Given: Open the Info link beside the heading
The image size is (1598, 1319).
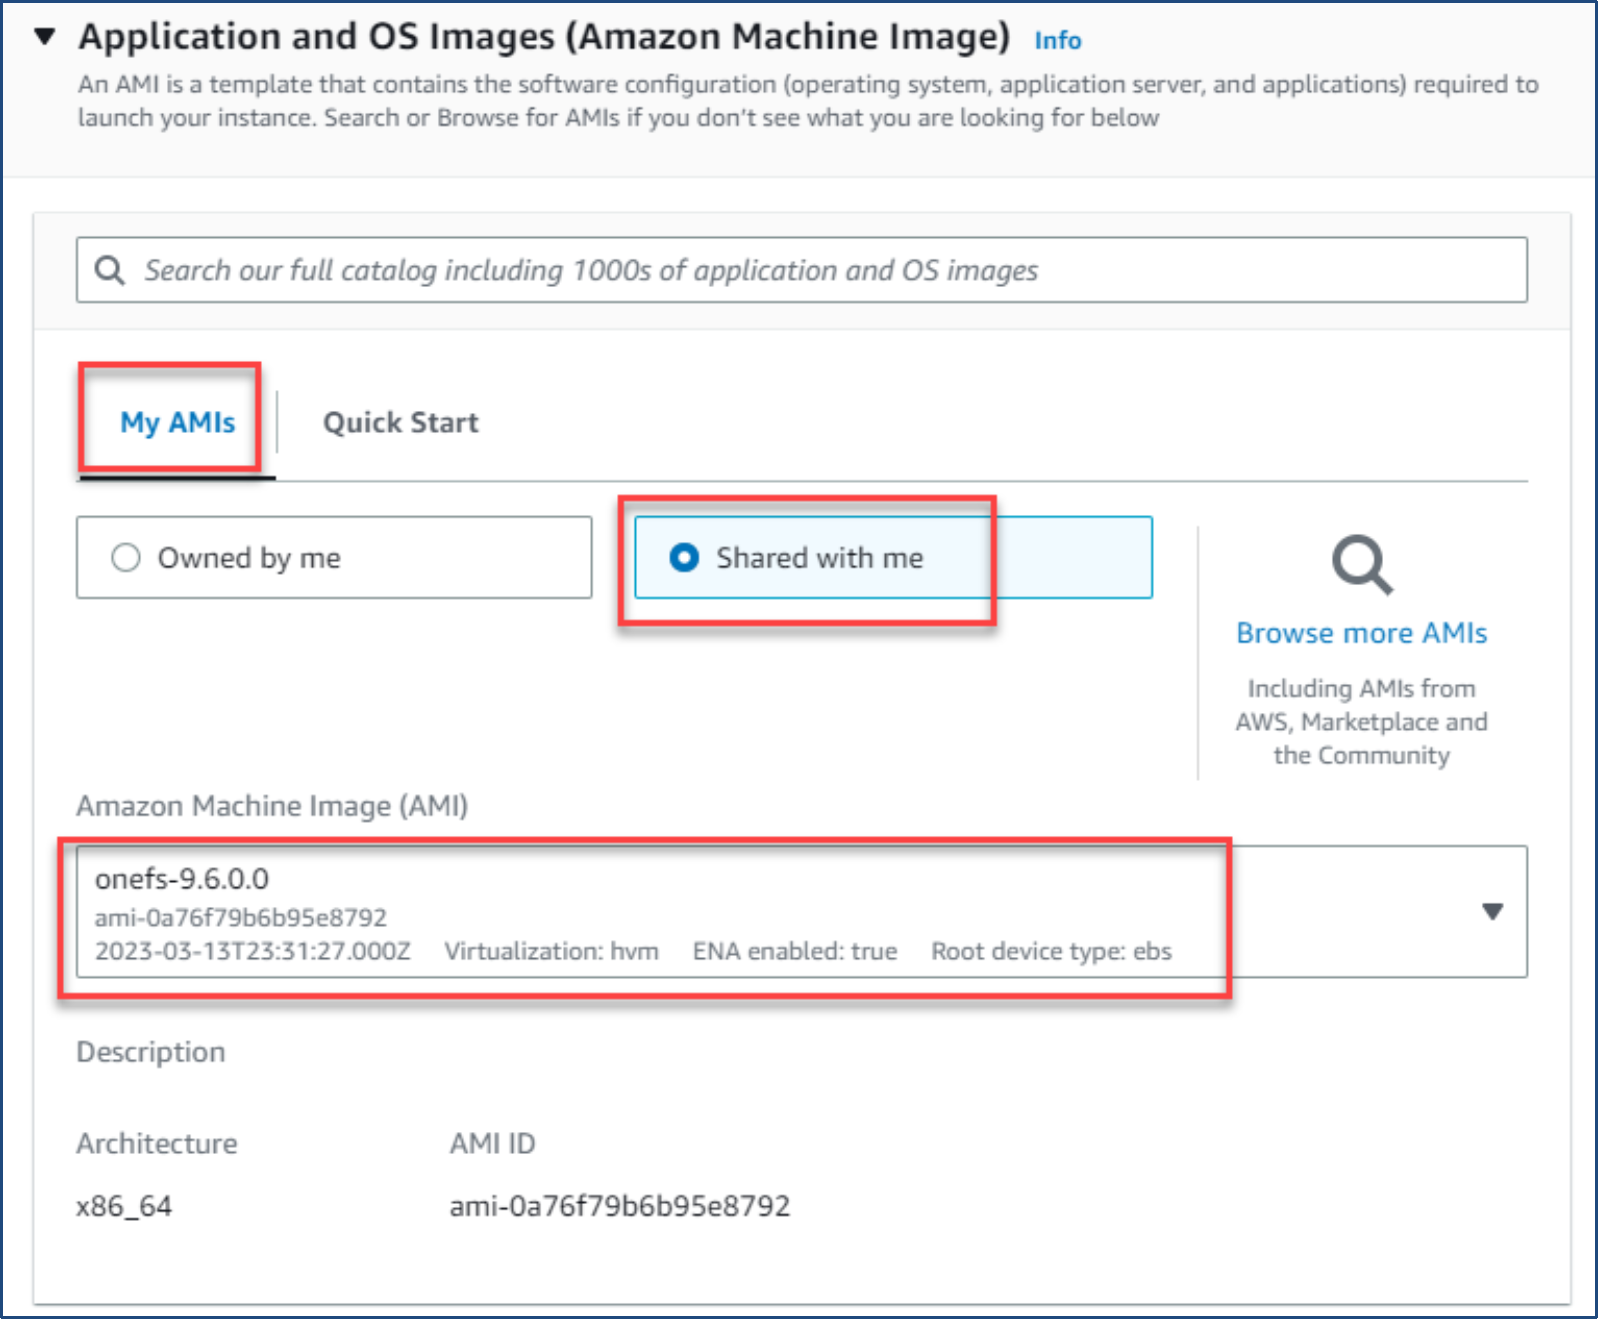Looking at the screenshot, I should [1057, 40].
